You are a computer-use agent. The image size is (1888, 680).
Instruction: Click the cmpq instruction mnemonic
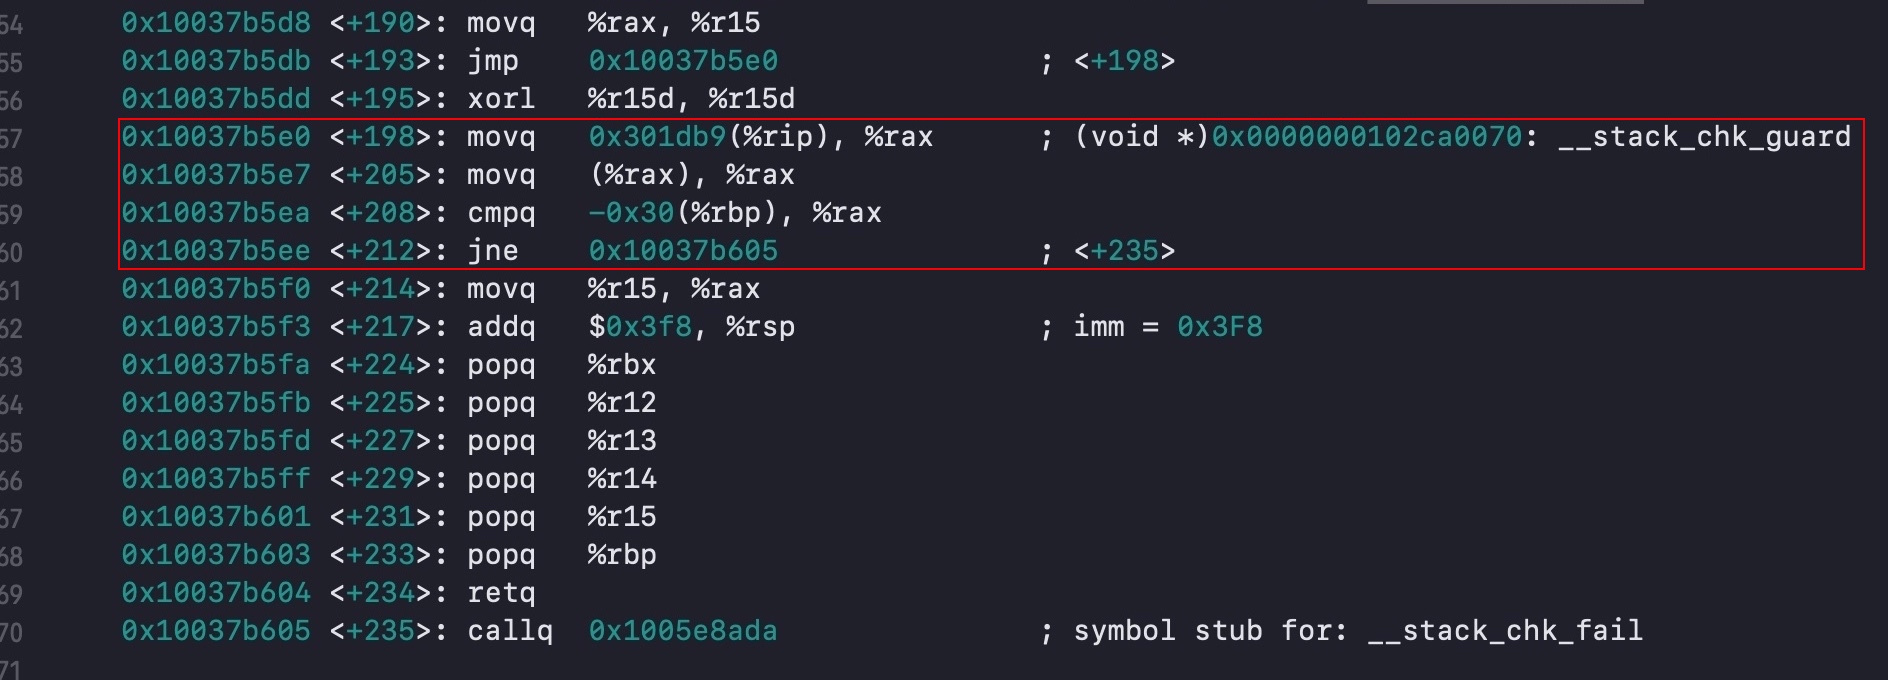pos(501,214)
